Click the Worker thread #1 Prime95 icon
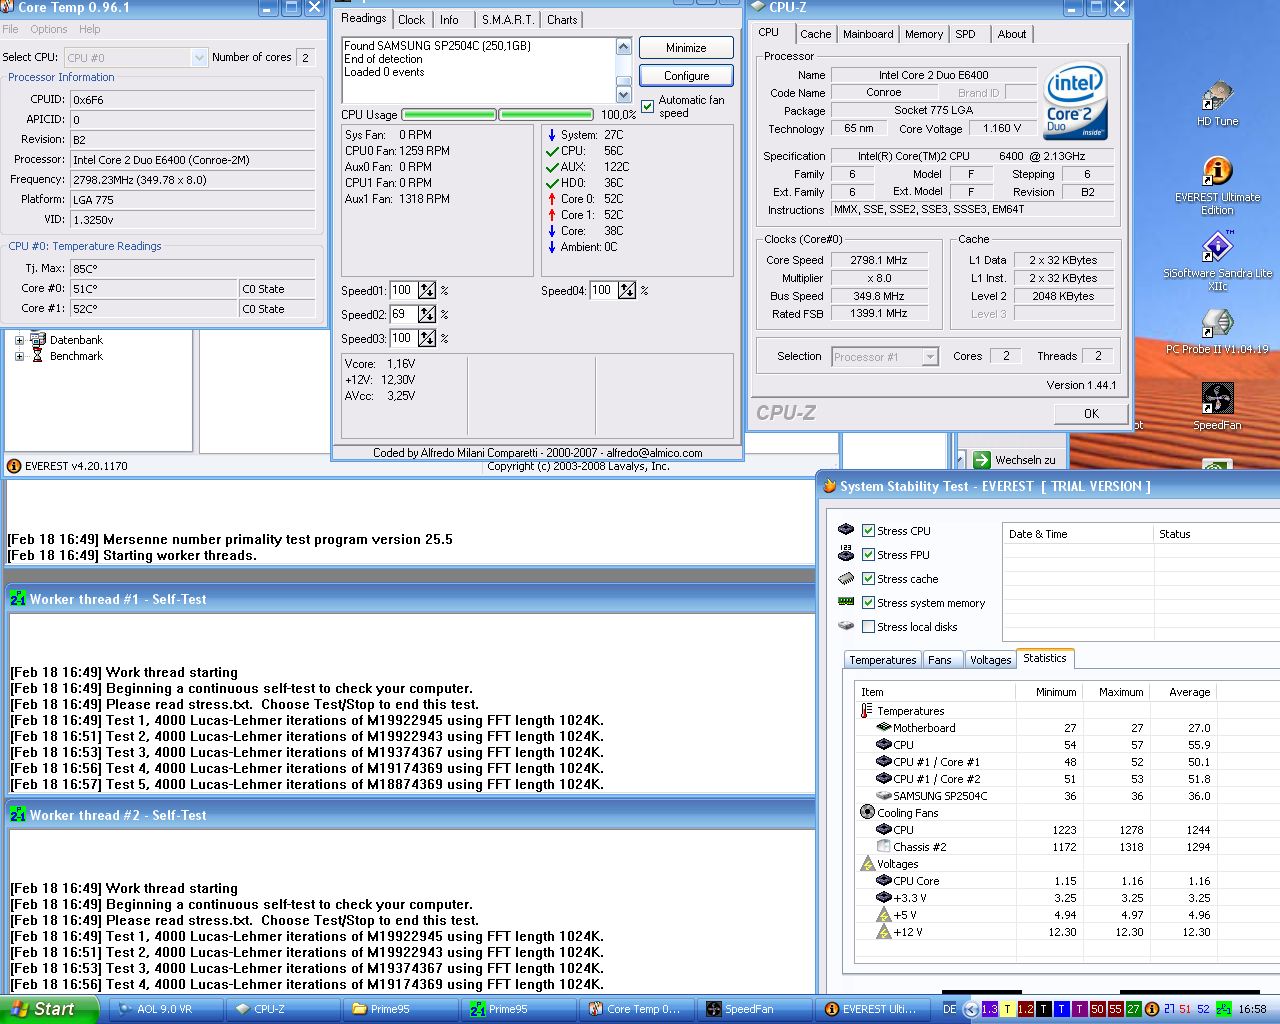This screenshot has height=1024, width=1280. pyautogui.click(x=18, y=599)
